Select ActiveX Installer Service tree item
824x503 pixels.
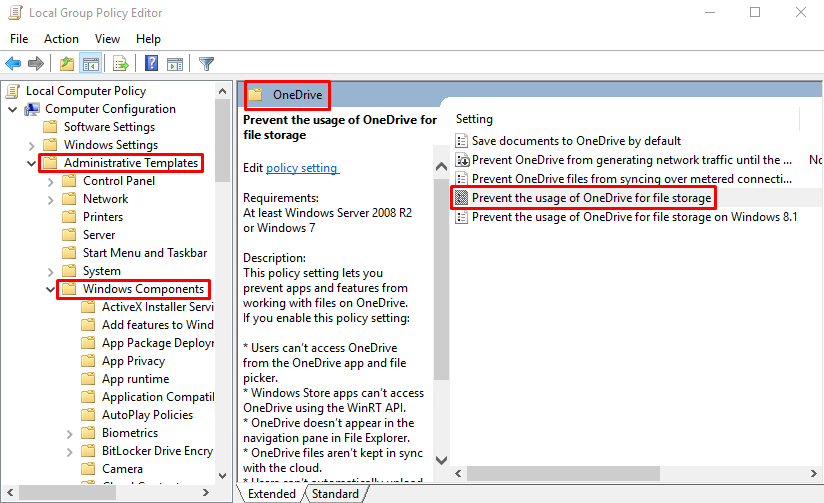click(158, 306)
